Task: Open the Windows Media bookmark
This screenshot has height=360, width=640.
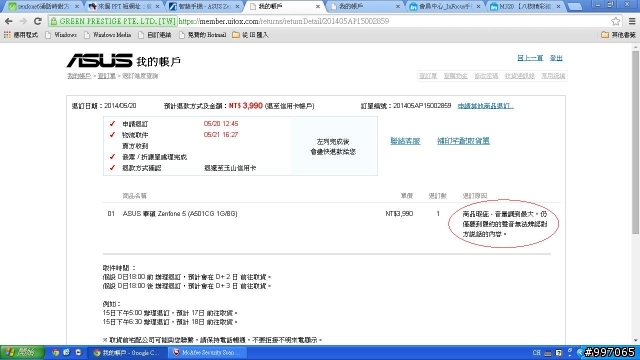Action: pyautogui.click(x=108, y=35)
